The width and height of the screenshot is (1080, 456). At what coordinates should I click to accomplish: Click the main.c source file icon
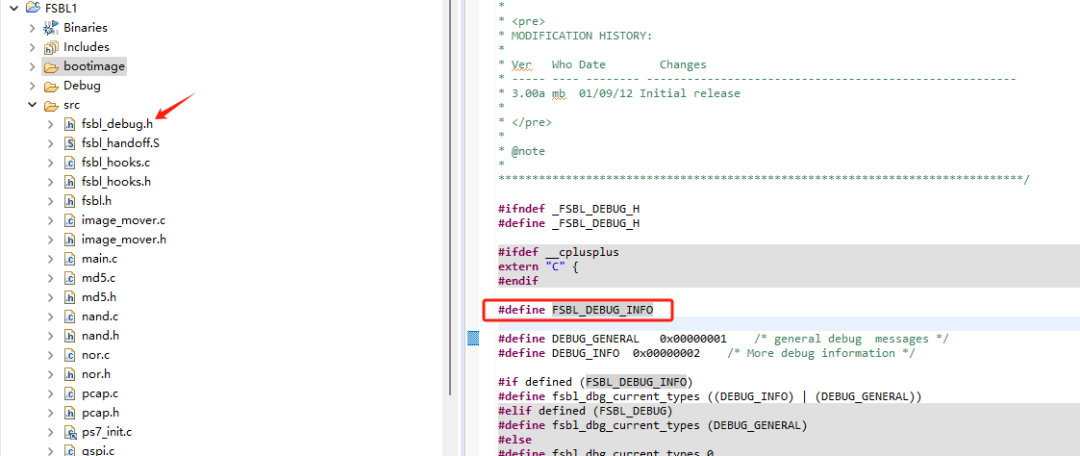click(x=70, y=259)
